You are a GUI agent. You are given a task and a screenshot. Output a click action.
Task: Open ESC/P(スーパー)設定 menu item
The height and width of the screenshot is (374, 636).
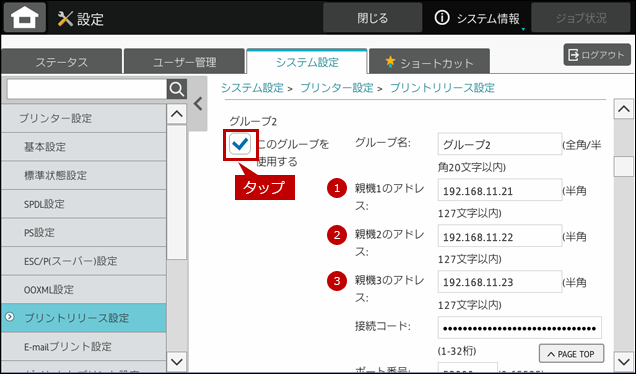pyautogui.click(x=84, y=261)
